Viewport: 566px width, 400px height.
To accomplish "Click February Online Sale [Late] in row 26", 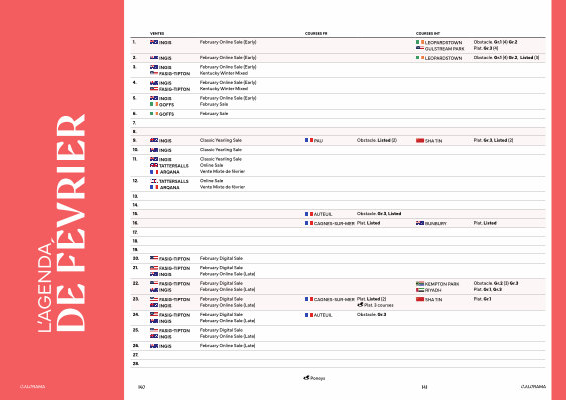I will pyautogui.click(x=227, y=346).
